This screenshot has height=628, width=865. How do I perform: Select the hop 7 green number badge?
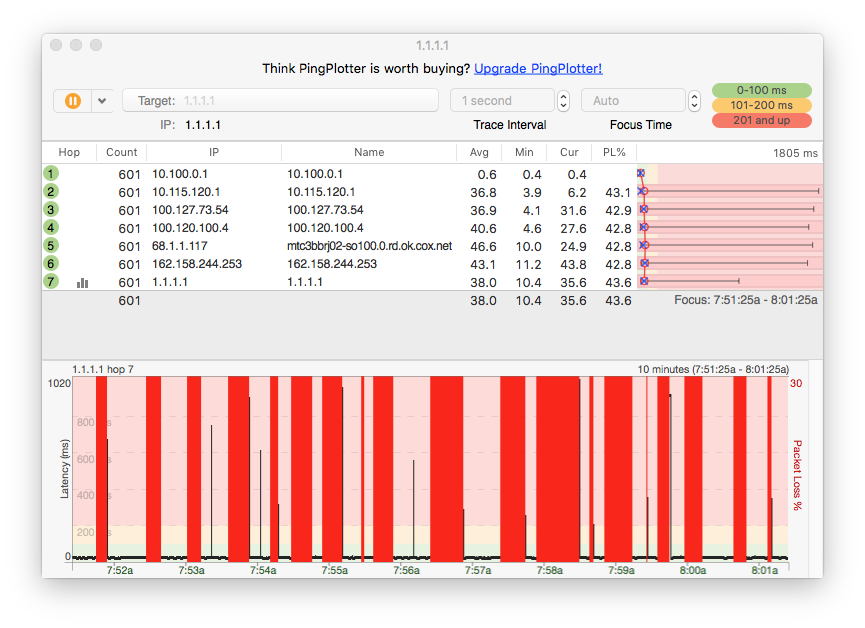51,281
